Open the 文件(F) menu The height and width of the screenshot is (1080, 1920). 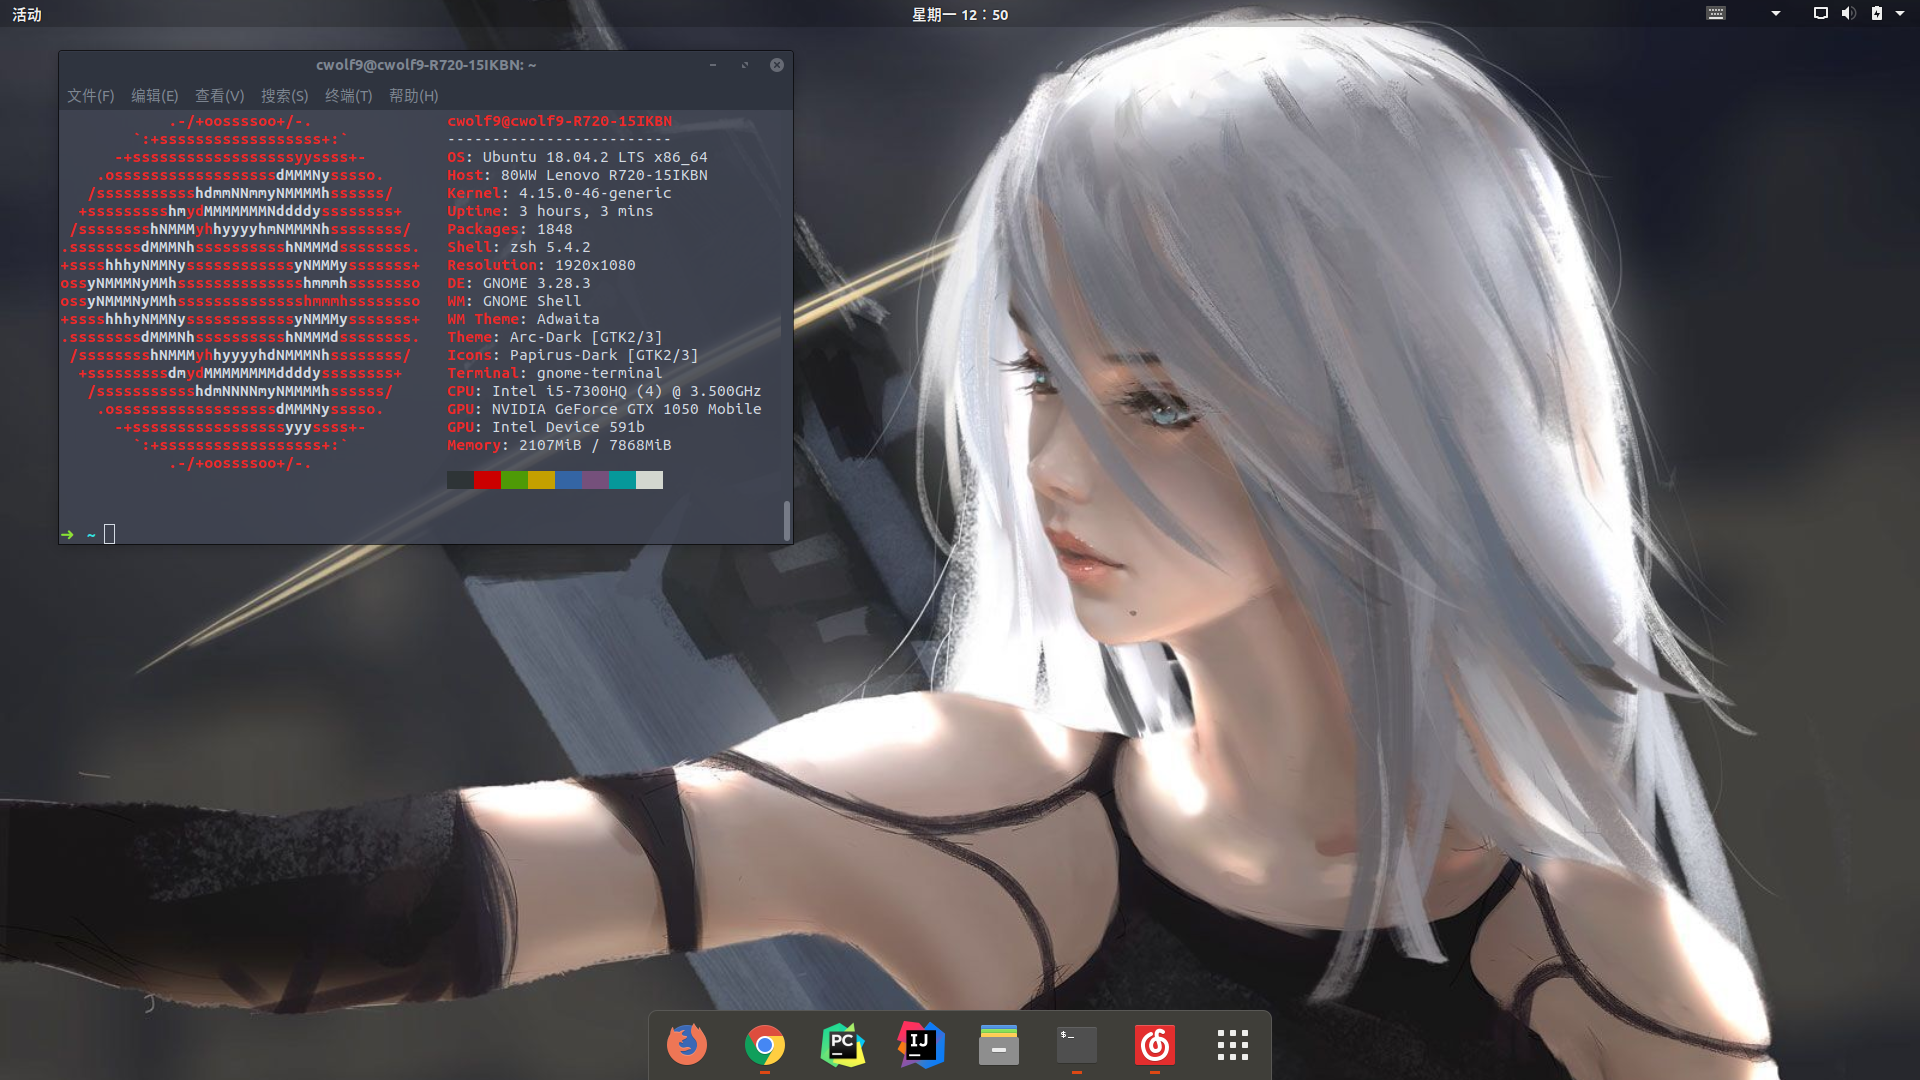(91, 96)
